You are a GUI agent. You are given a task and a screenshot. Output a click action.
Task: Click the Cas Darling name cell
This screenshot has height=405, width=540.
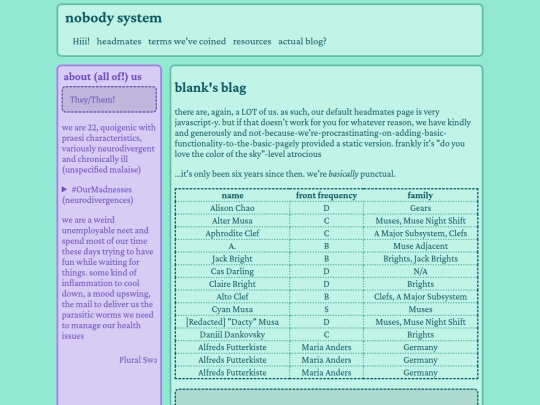pyautogui.click(x=232, y=271)
